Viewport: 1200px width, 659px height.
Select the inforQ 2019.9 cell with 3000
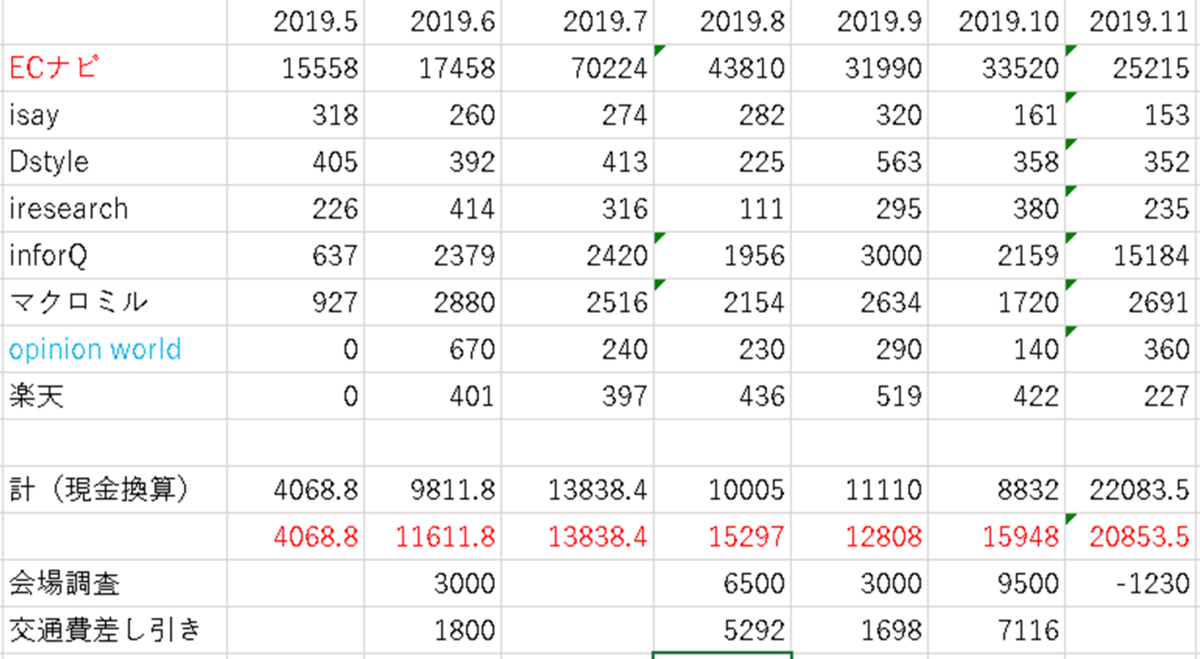[x=860, y=256]
